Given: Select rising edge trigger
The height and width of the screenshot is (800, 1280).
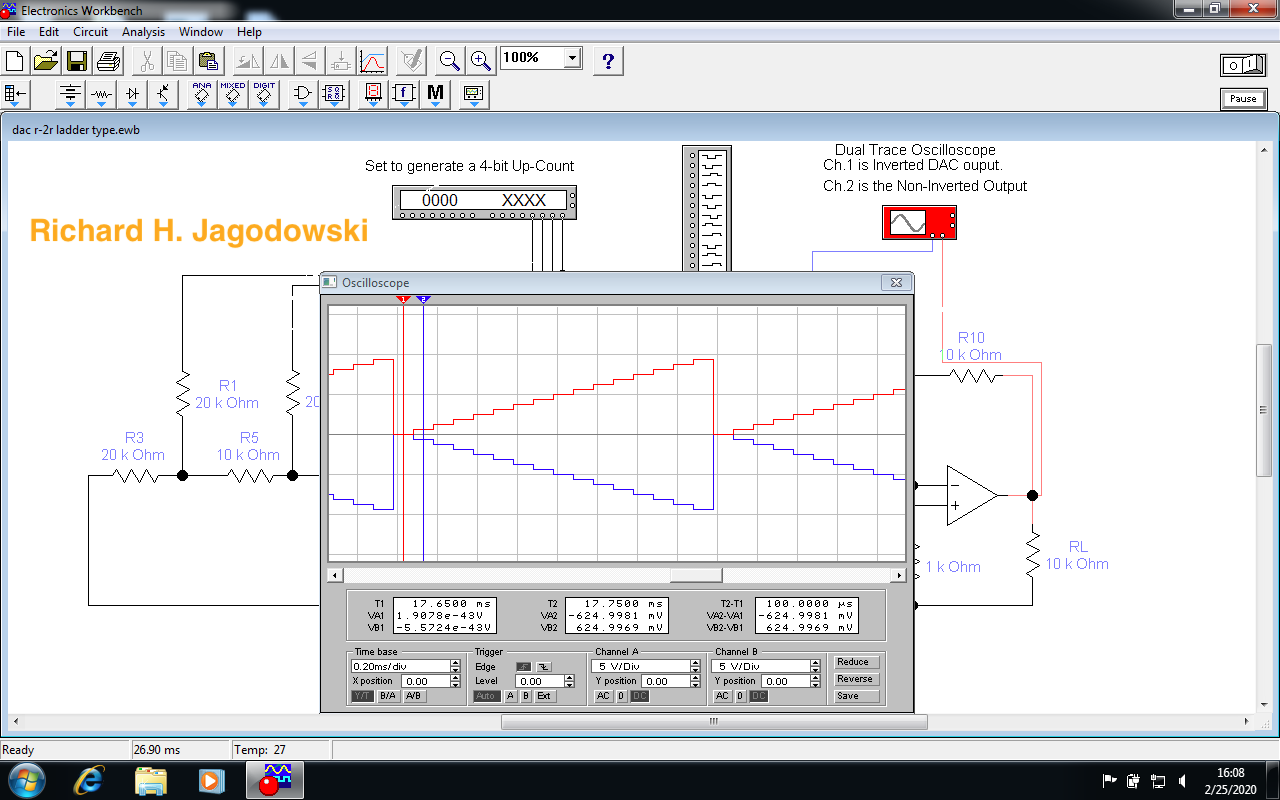Looking at the screenshot, I should (x=524, y=667).
